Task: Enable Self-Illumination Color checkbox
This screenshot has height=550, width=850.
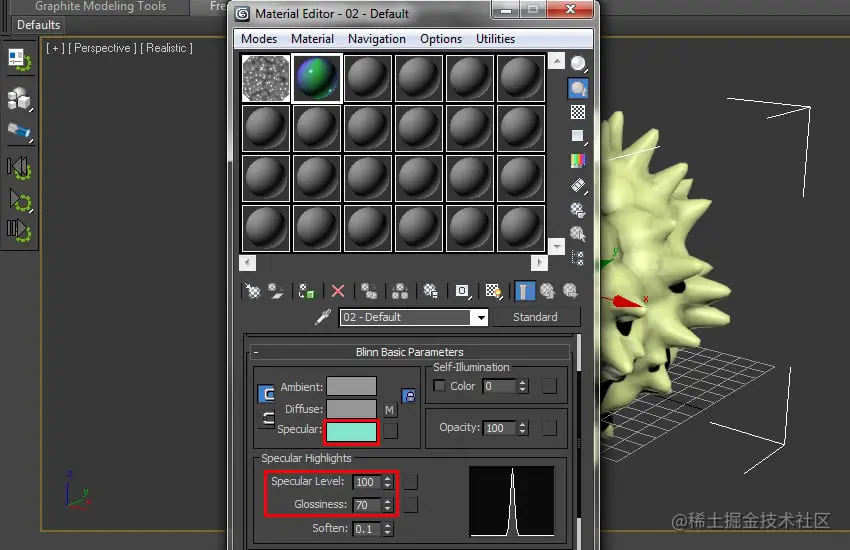Action: click(x=440, y=386)
